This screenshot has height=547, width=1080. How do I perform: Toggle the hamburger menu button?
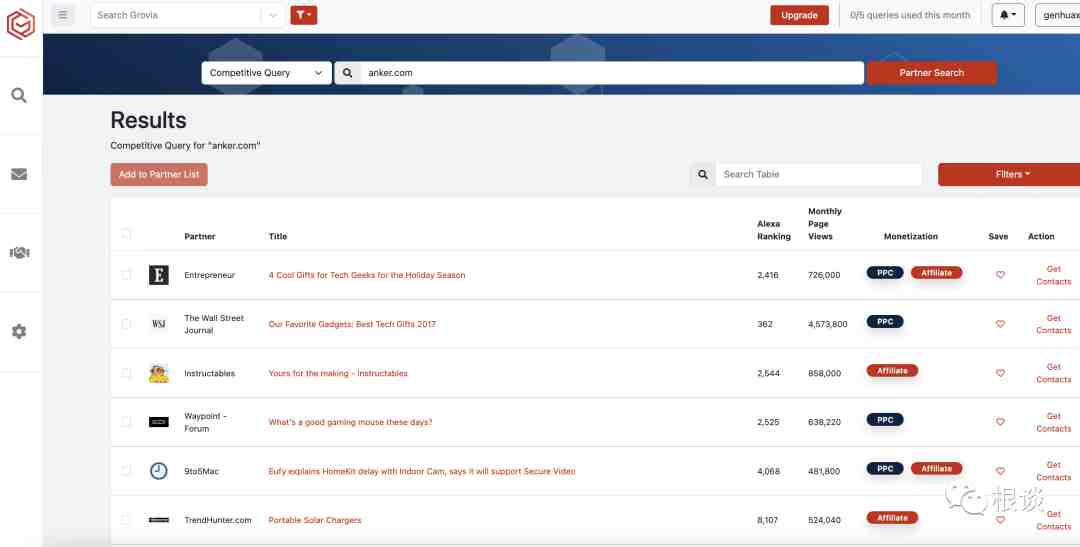63,14
